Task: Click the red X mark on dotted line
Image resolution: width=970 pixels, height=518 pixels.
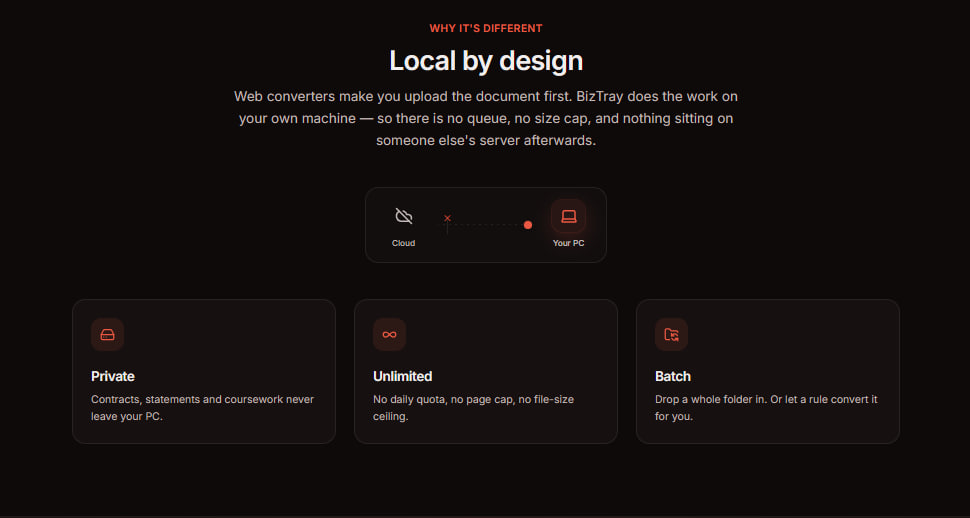Action: tap(447, 218)
